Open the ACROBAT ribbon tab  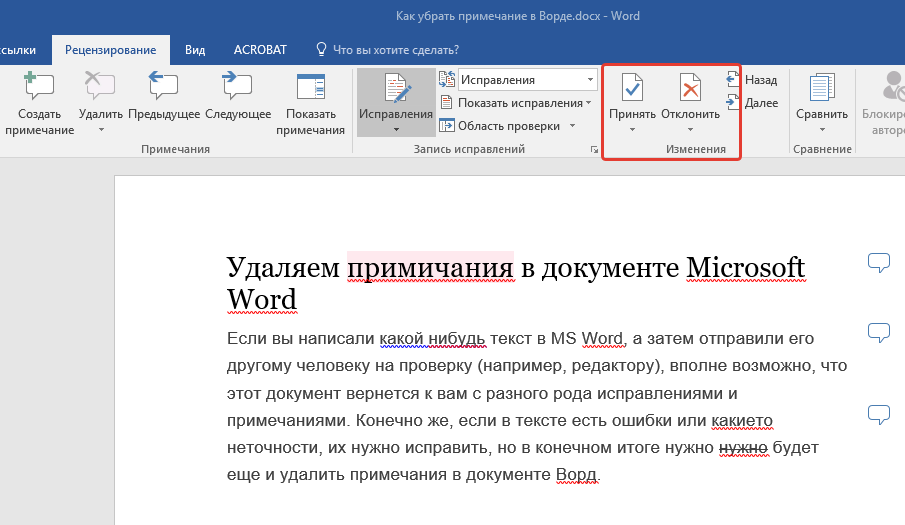pyautogui.click(x=260, y=49)
